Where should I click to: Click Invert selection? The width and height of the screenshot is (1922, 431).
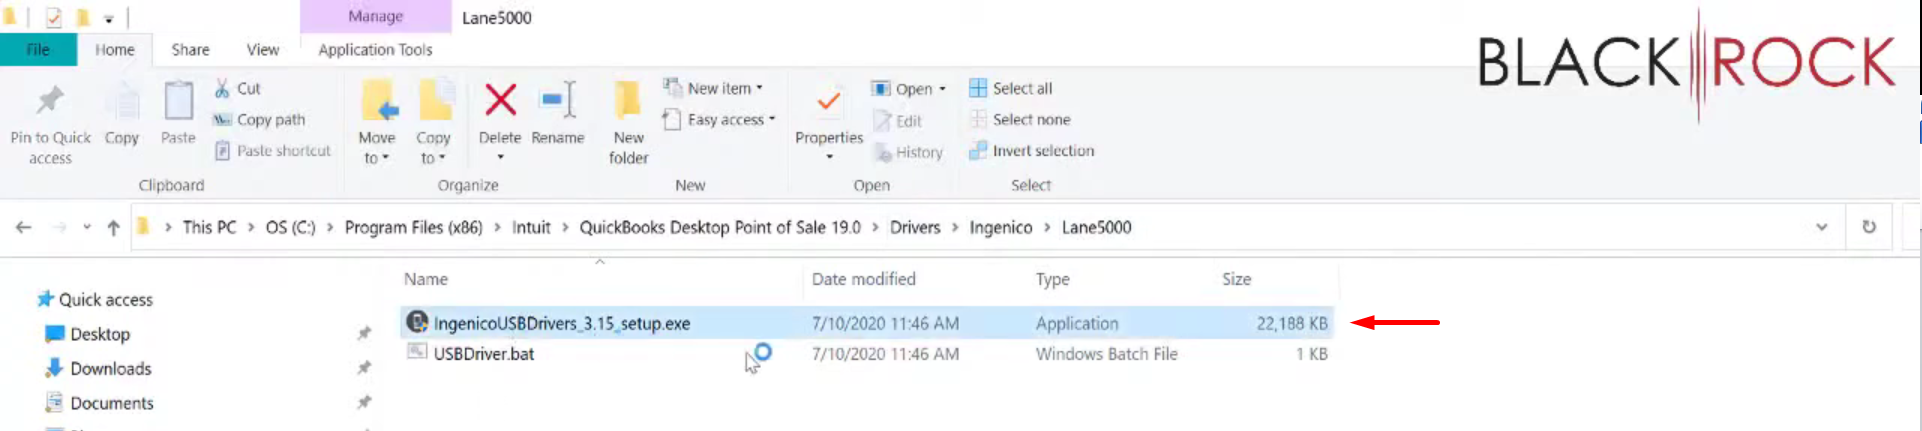pyautogui.click(x=1031, y=151)
